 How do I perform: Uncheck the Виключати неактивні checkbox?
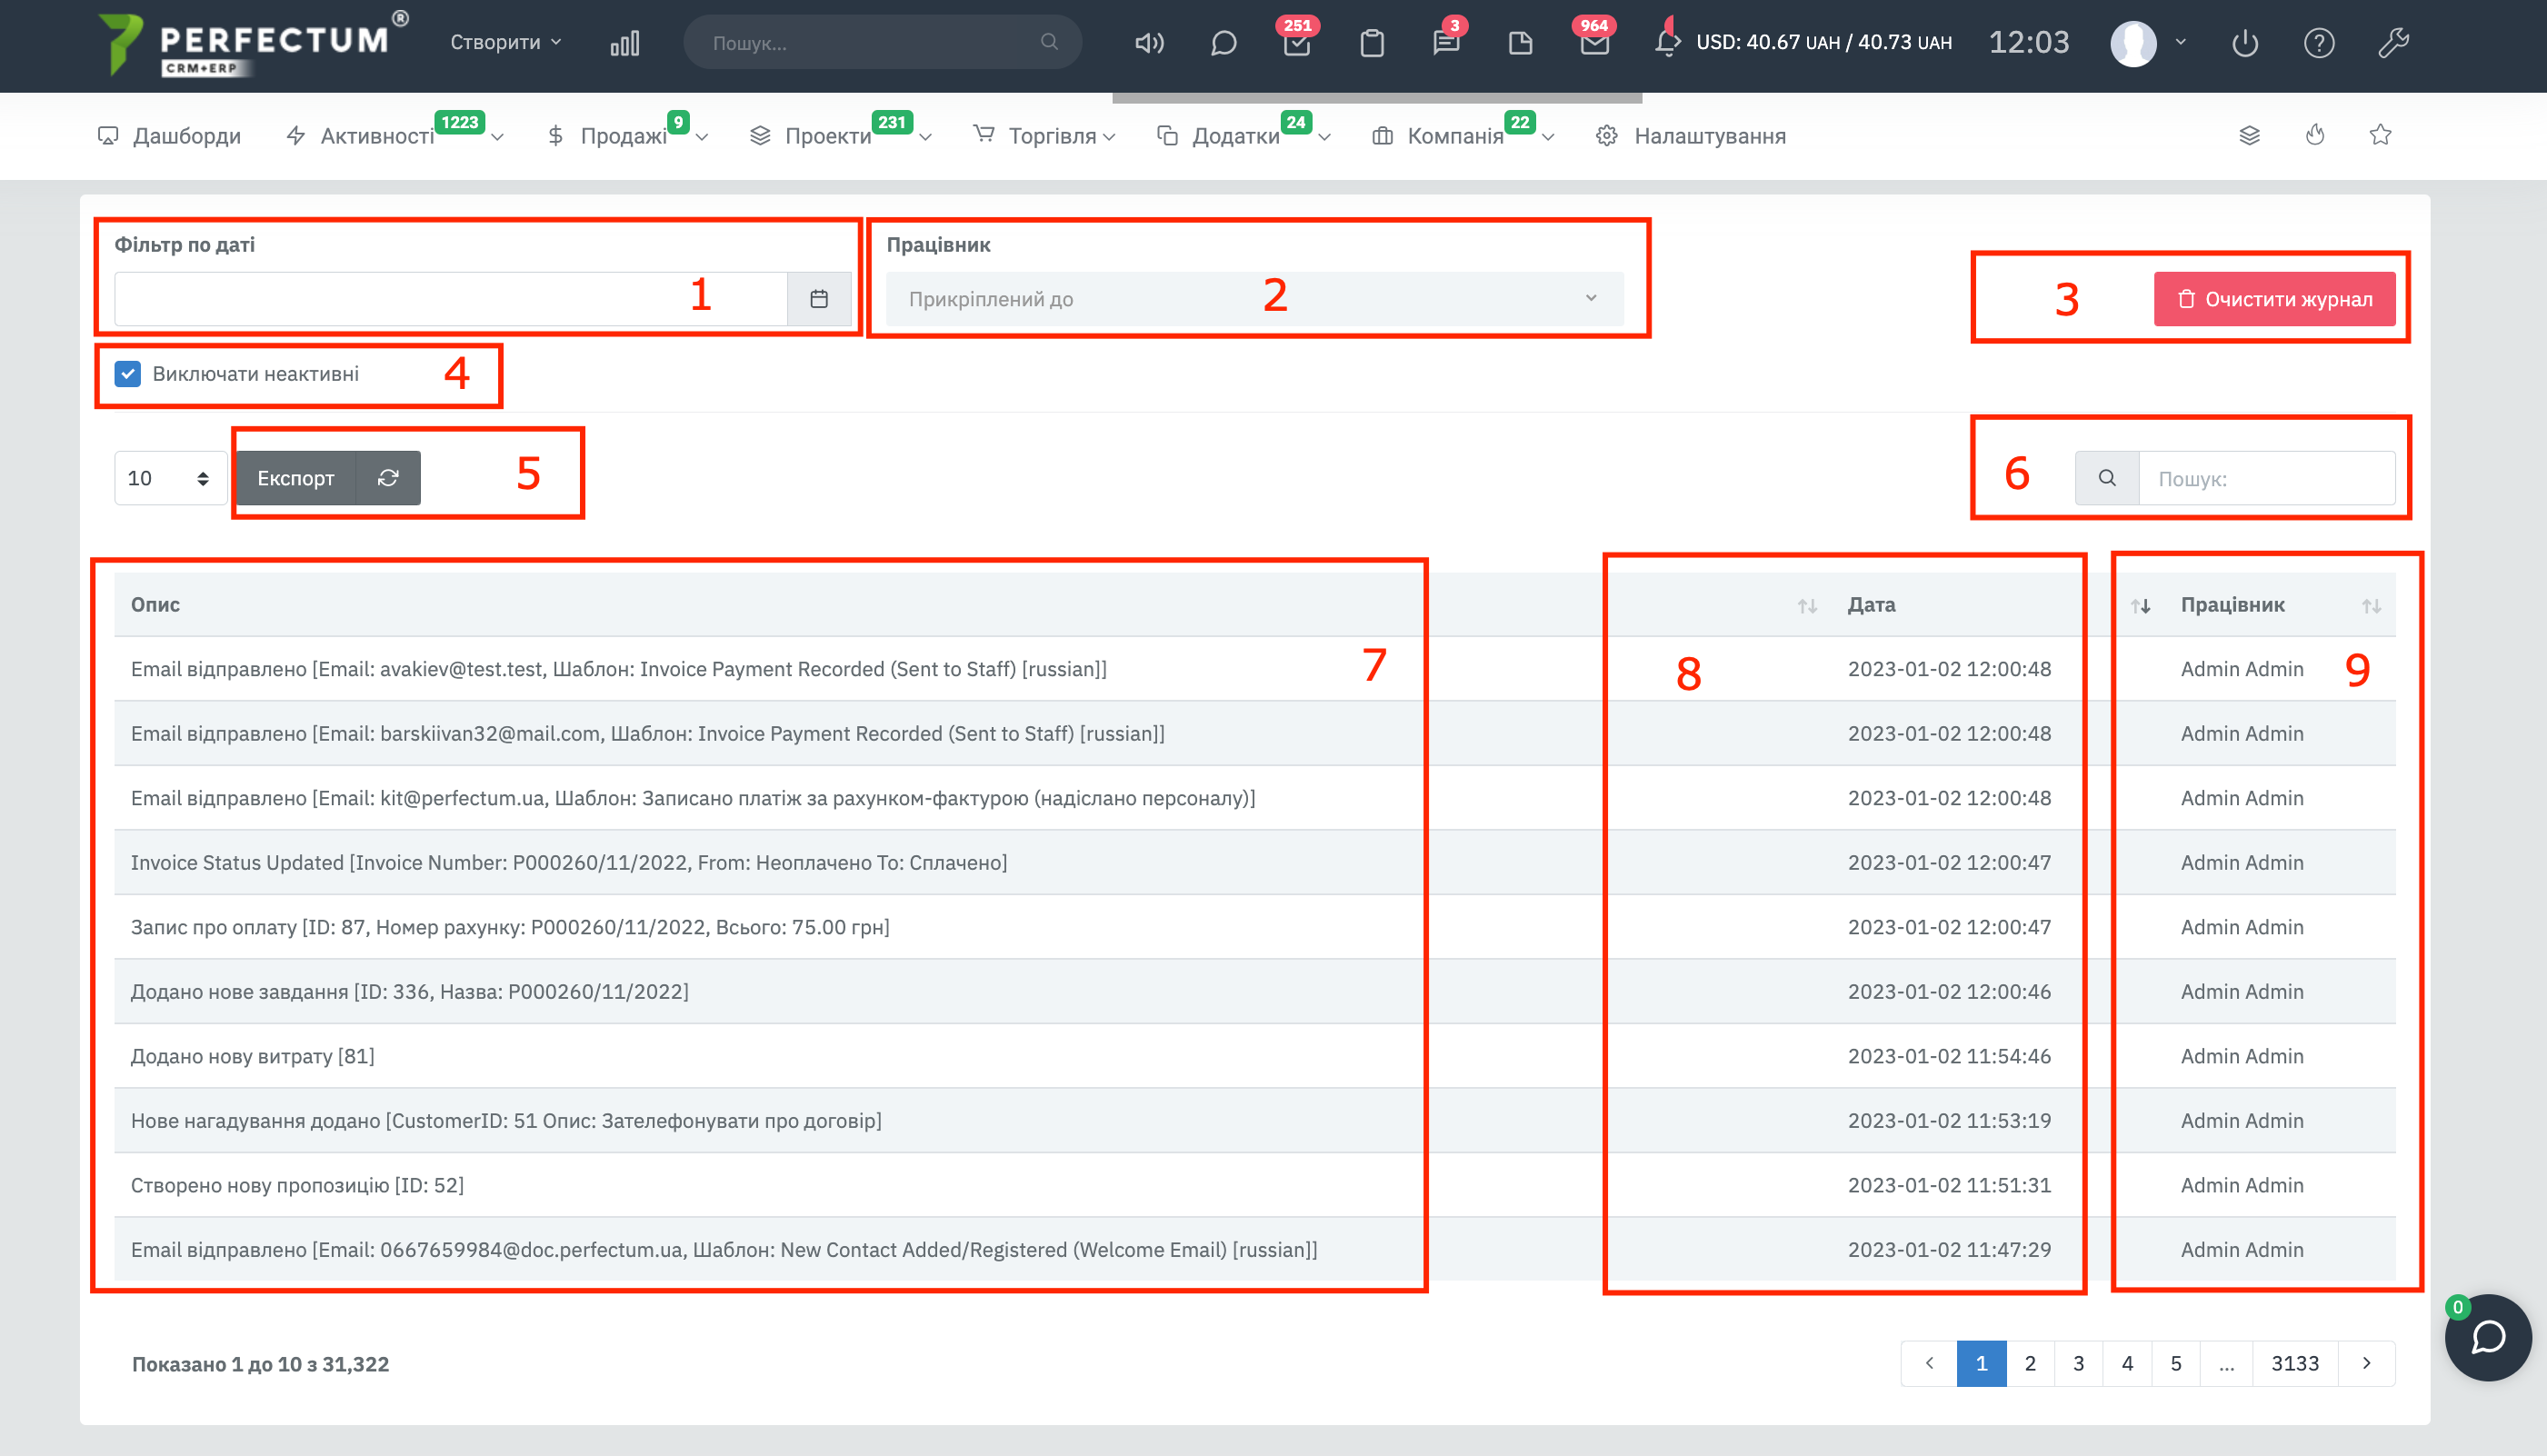click(x=128, y=374)
